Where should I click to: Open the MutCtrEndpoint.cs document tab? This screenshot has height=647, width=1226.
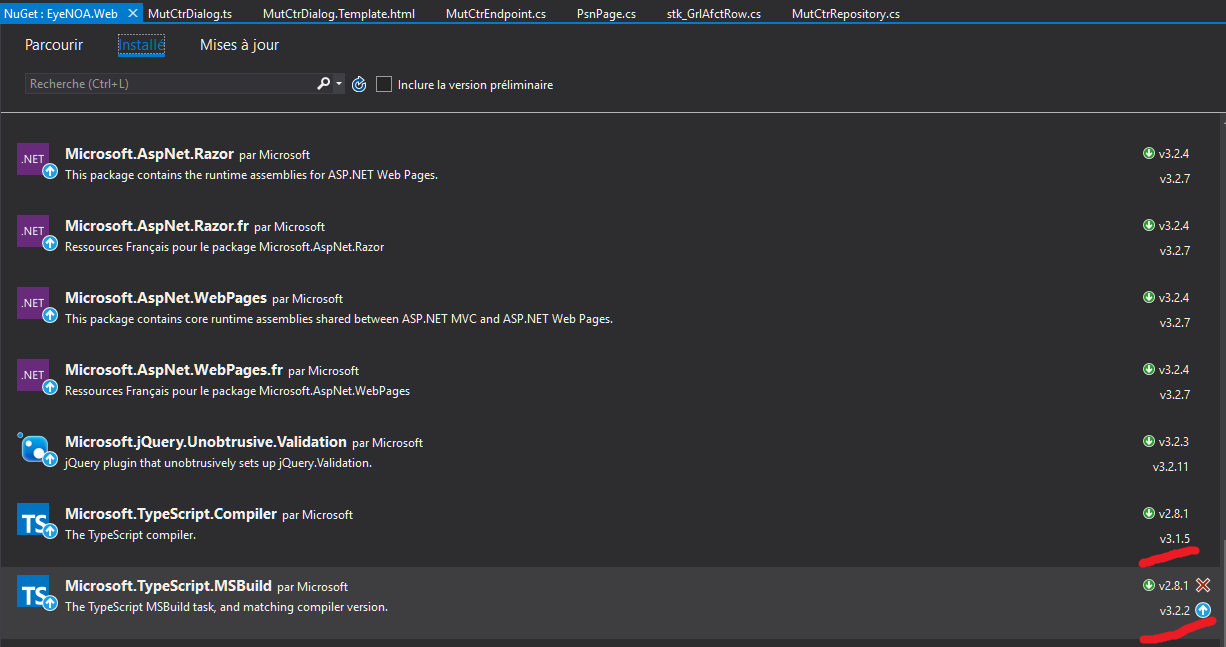pos(495,14)
